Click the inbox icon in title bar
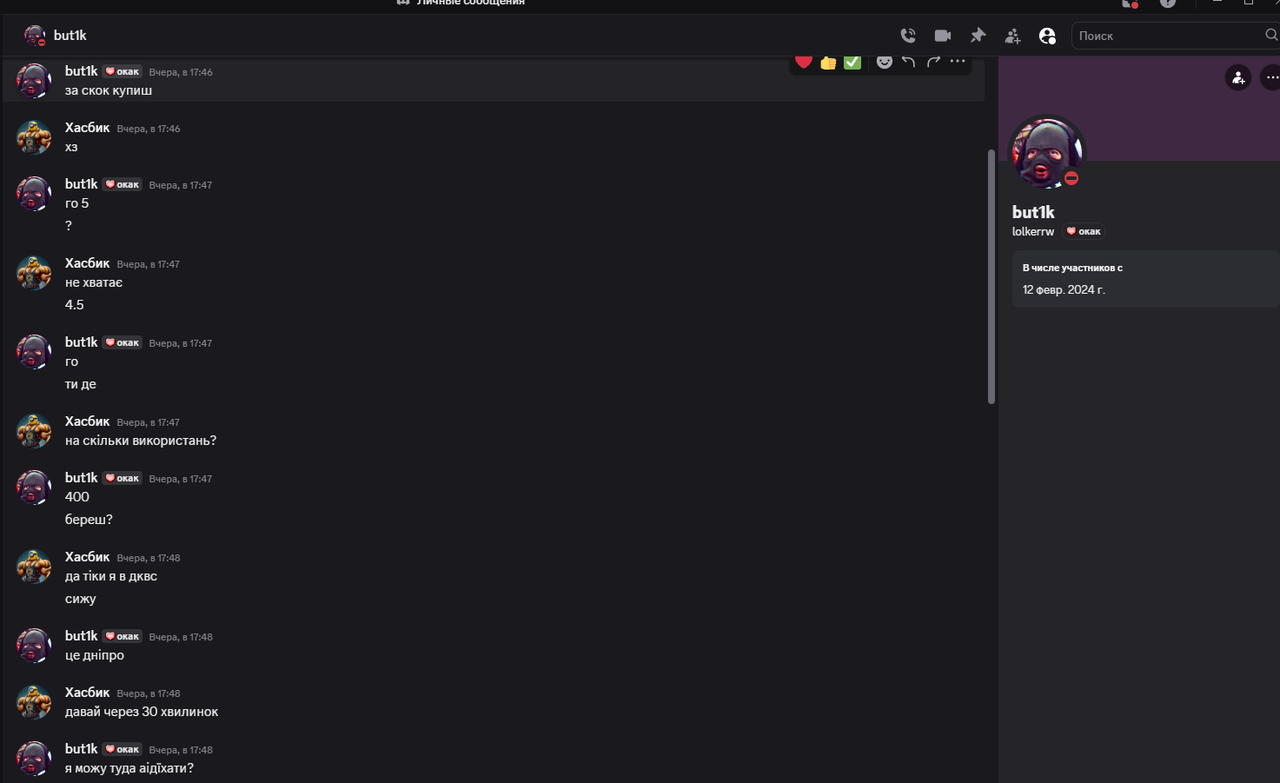This screenshot has height=783, width=1280. pos(1129,3)
